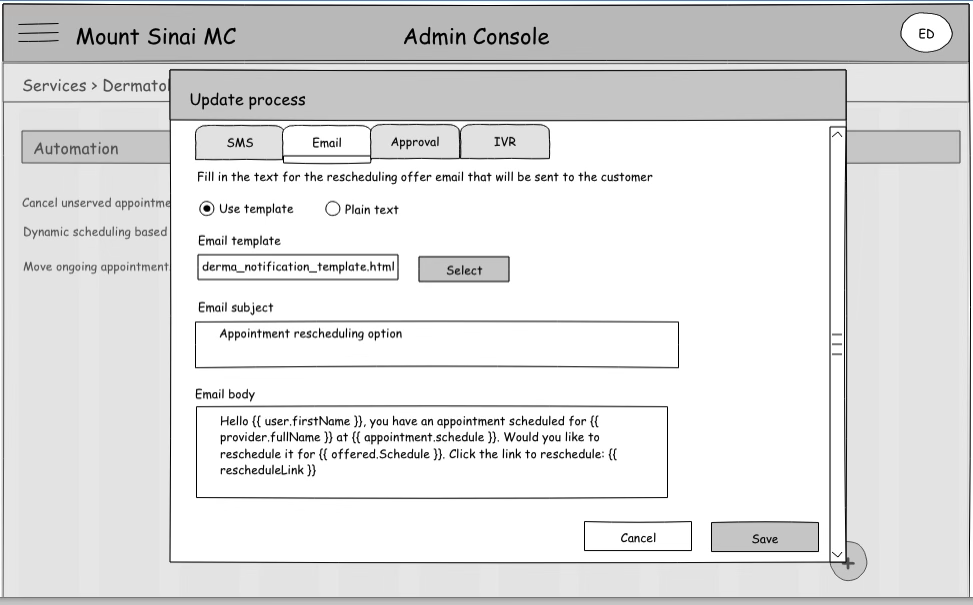973x605 pixels.
Task: Select the Plain text radio button
Action: pyautogui.click(x=333, y=209)
